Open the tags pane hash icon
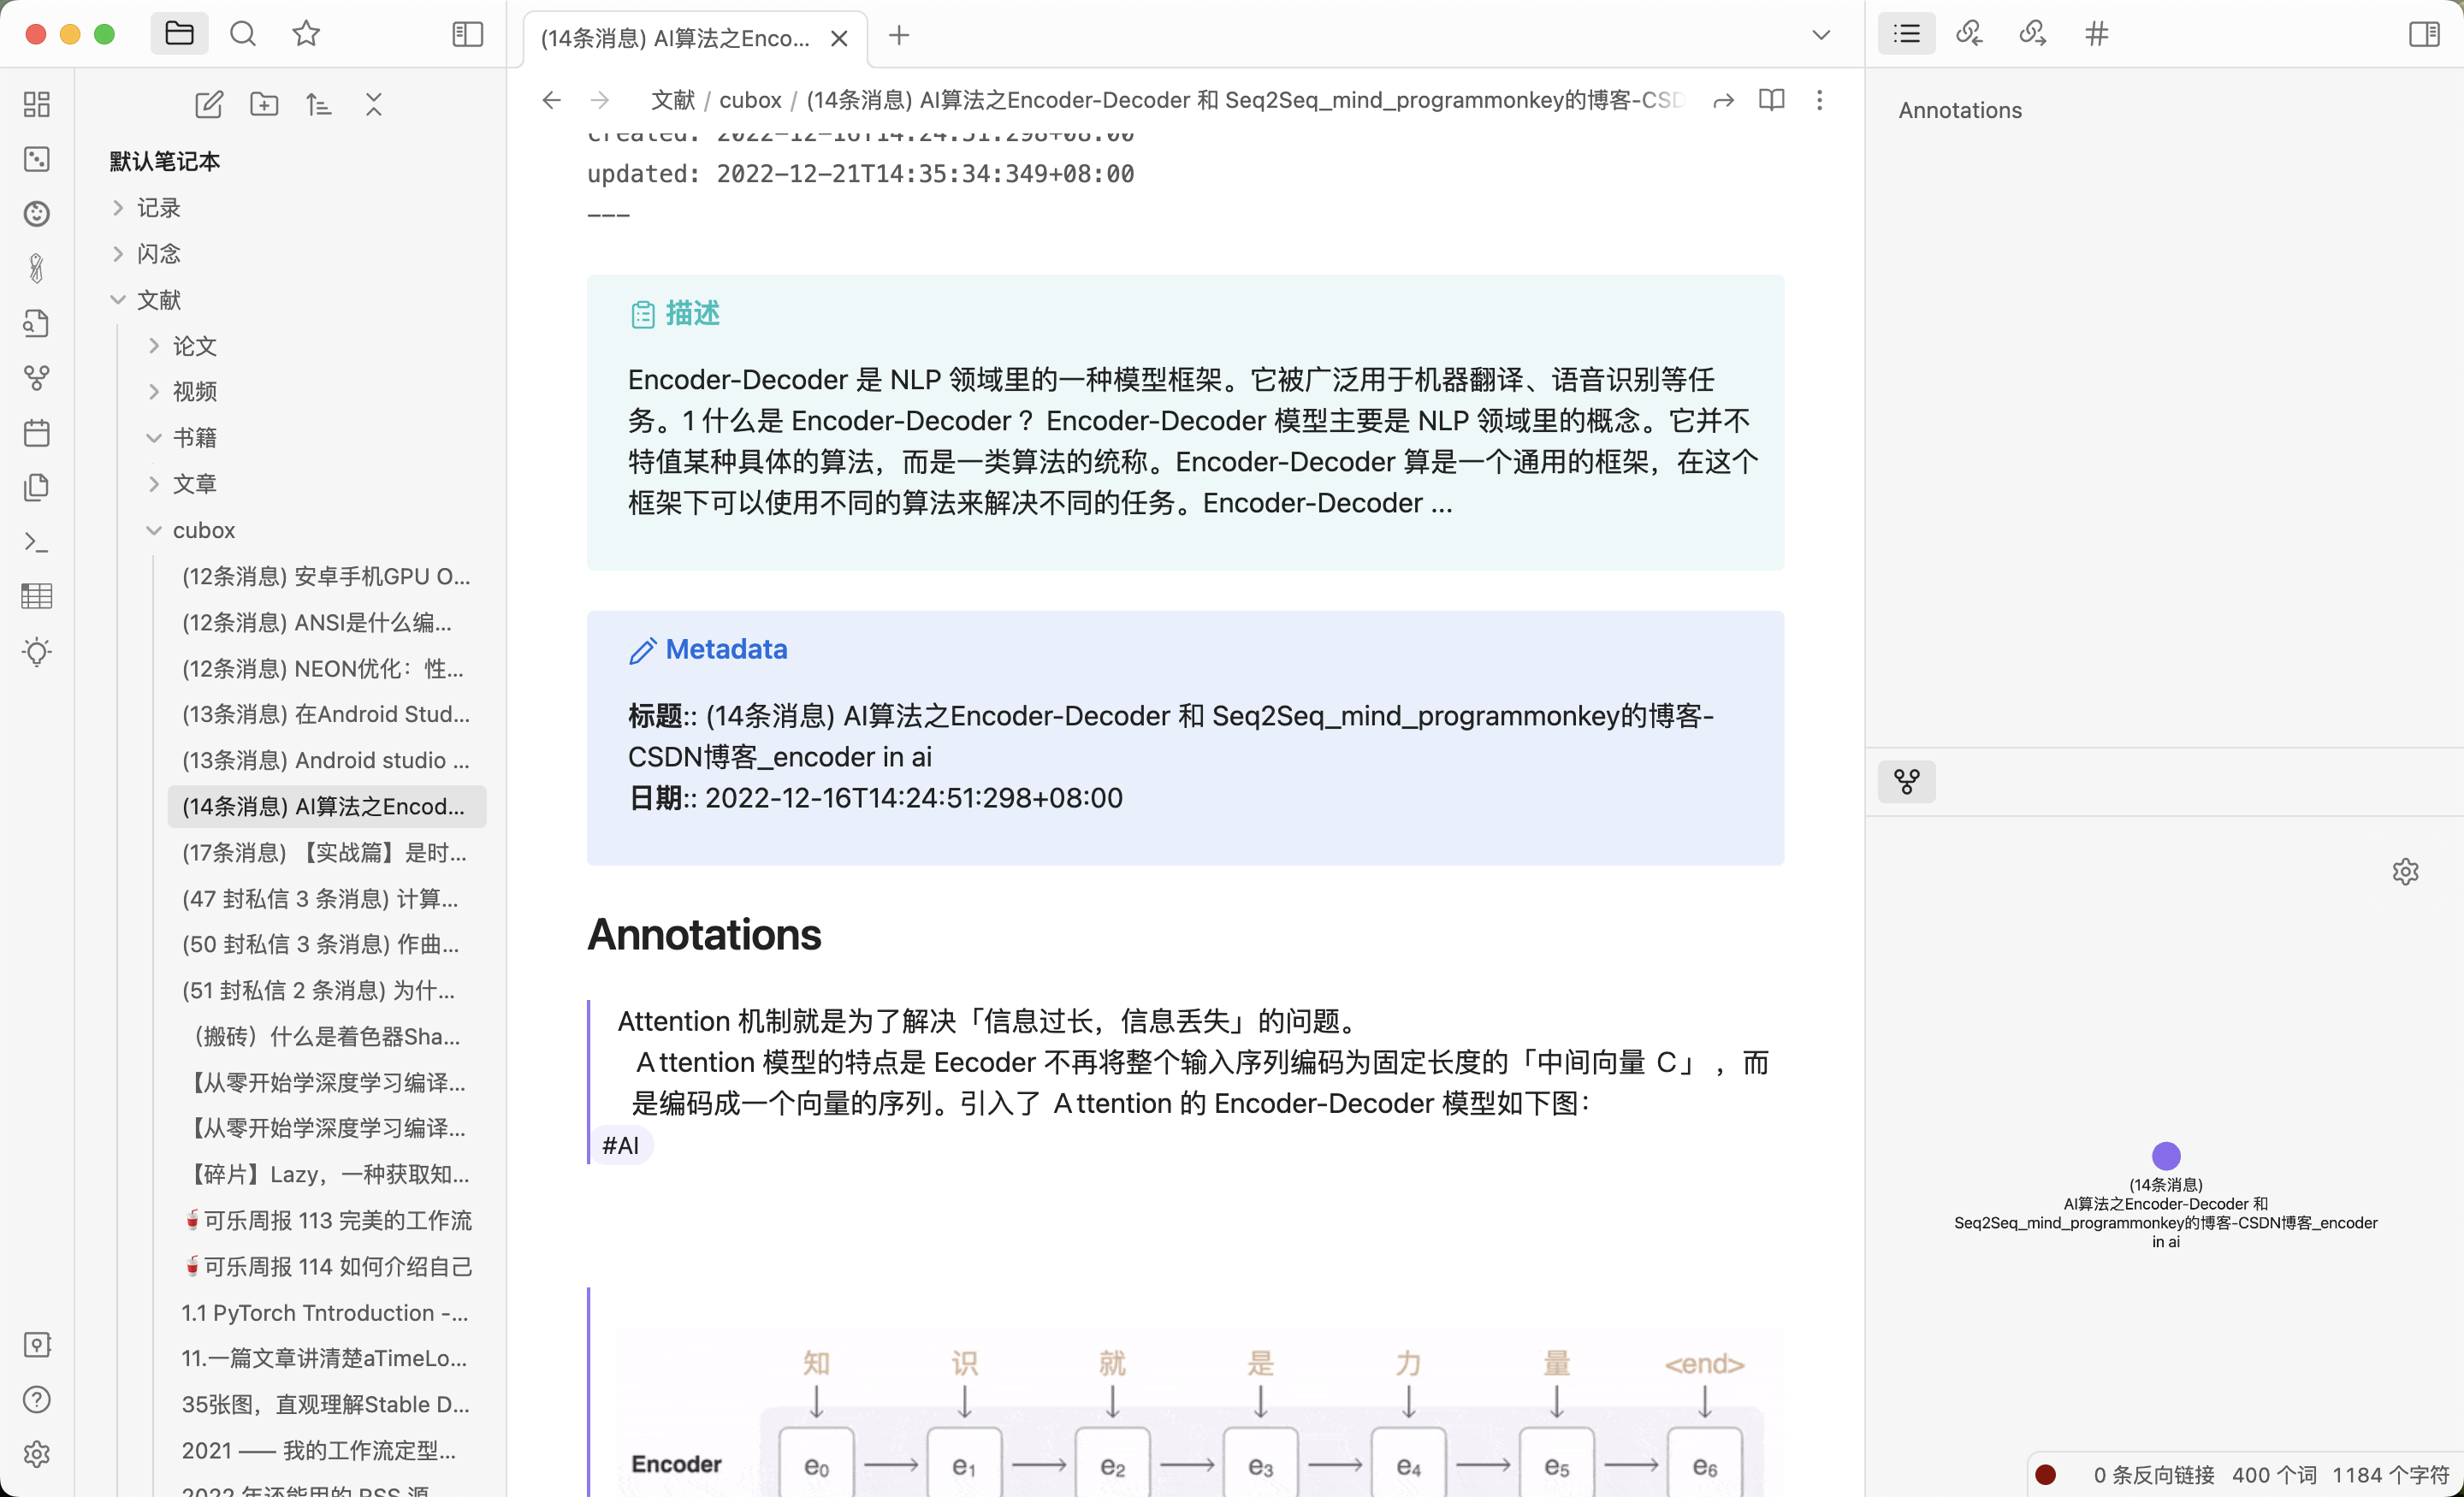2464x1497 pixels. [2097, 34]
